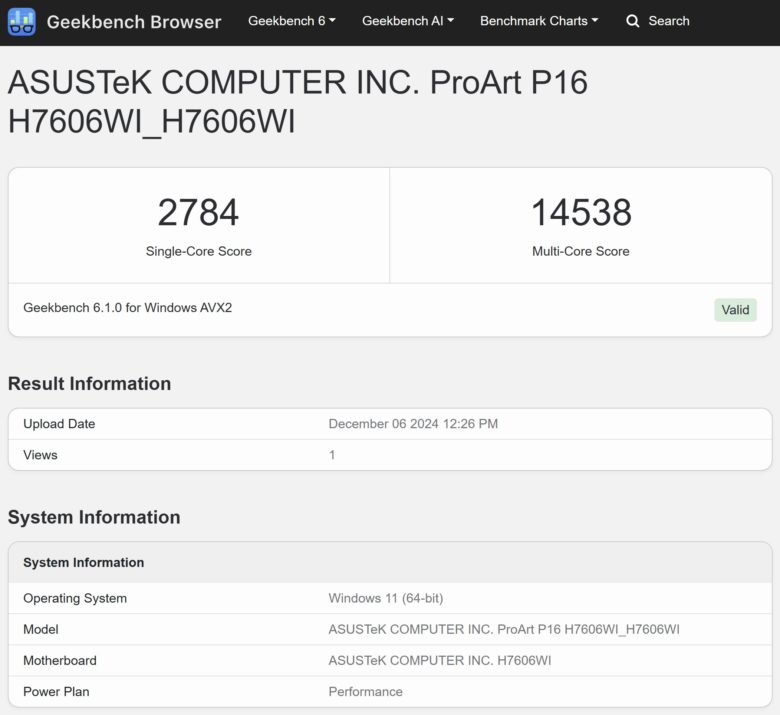Click the Search text in navbar
The height and width of the screenshot is (715, 780).
(x=669, y=21)
